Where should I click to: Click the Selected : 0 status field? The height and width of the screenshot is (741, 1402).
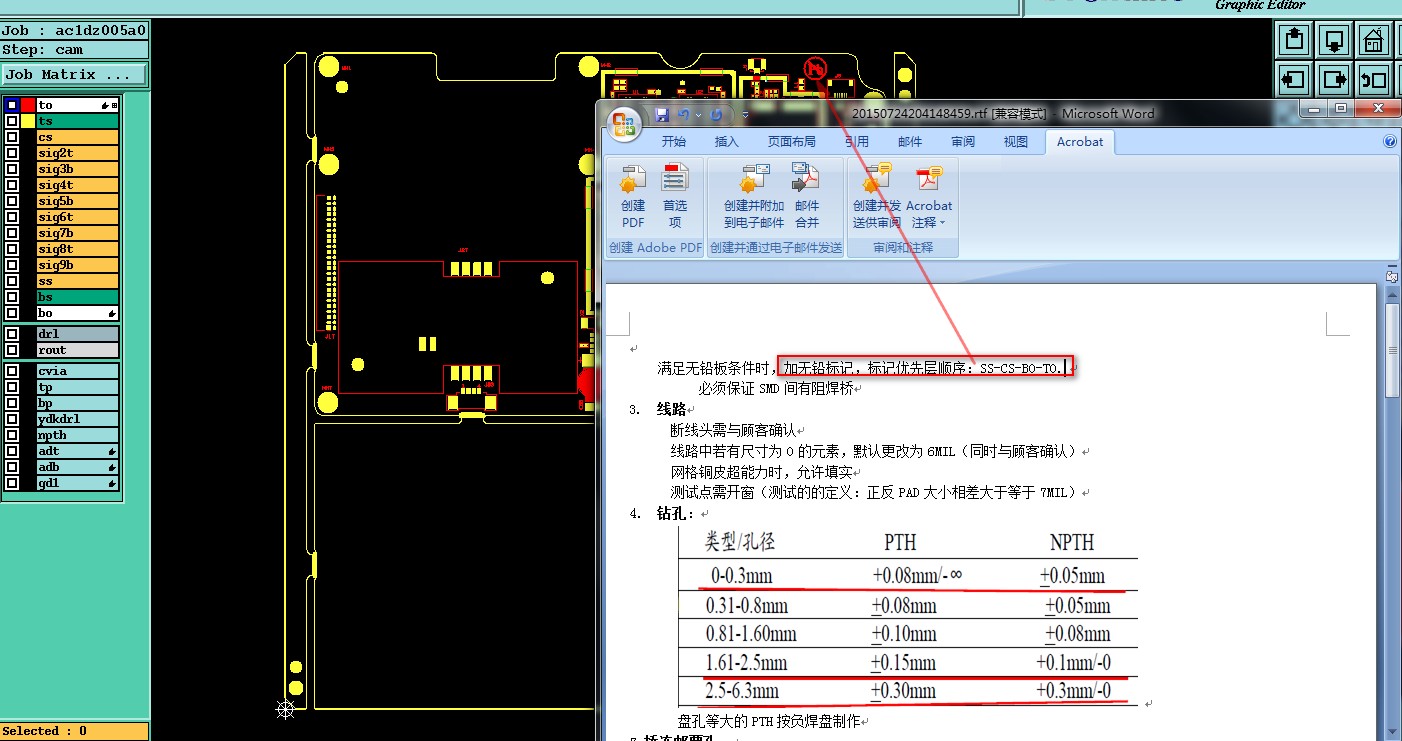(74, 731)
